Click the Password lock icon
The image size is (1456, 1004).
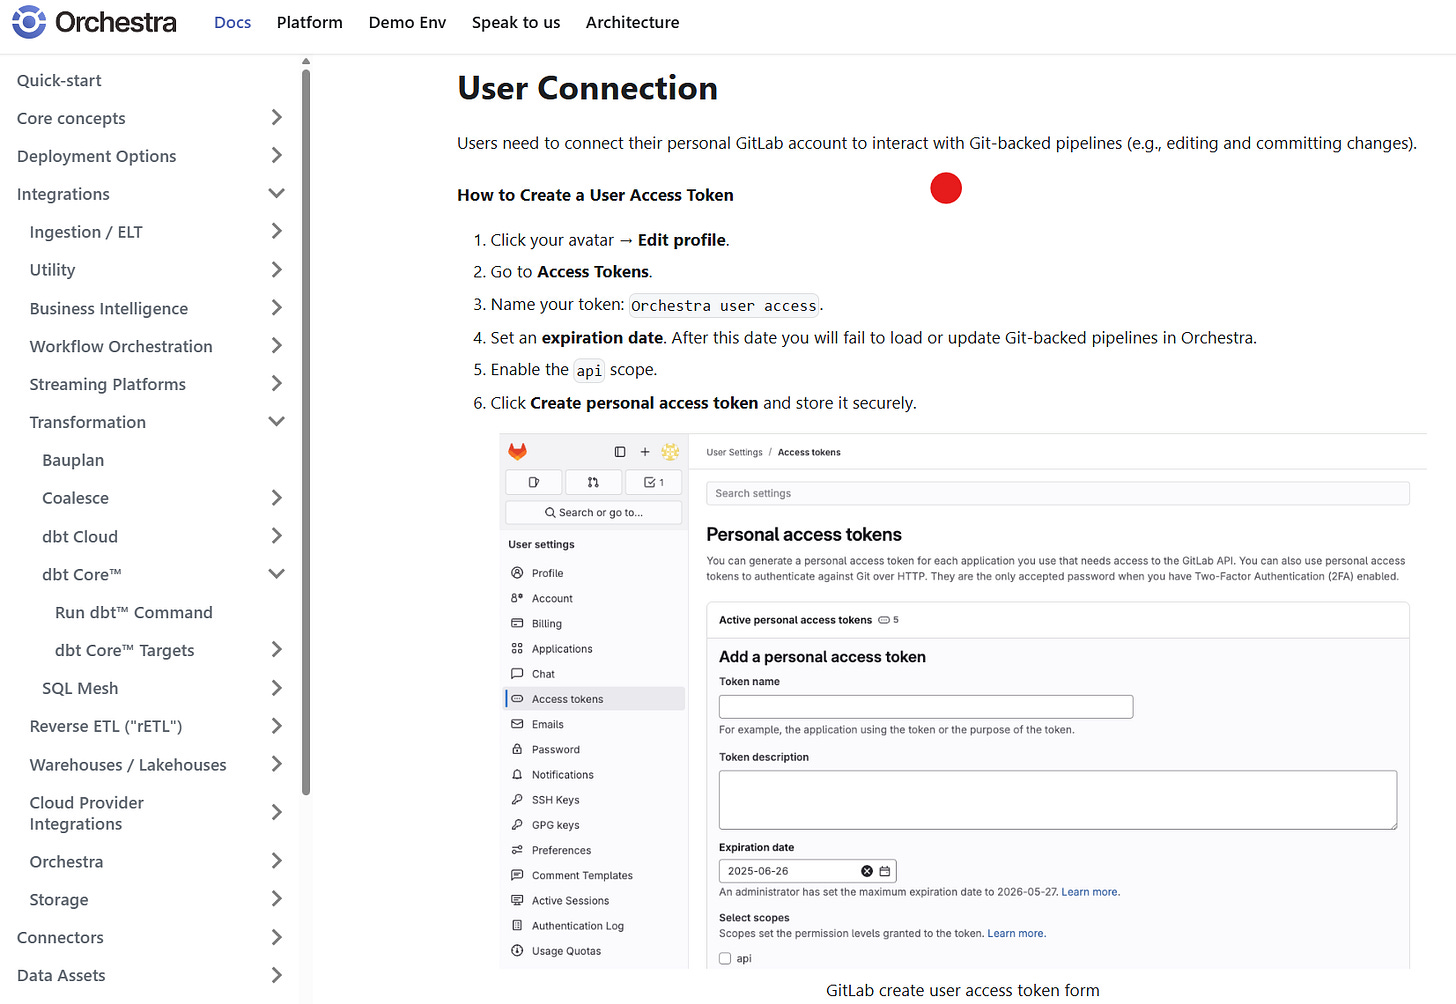coord(517,749)
